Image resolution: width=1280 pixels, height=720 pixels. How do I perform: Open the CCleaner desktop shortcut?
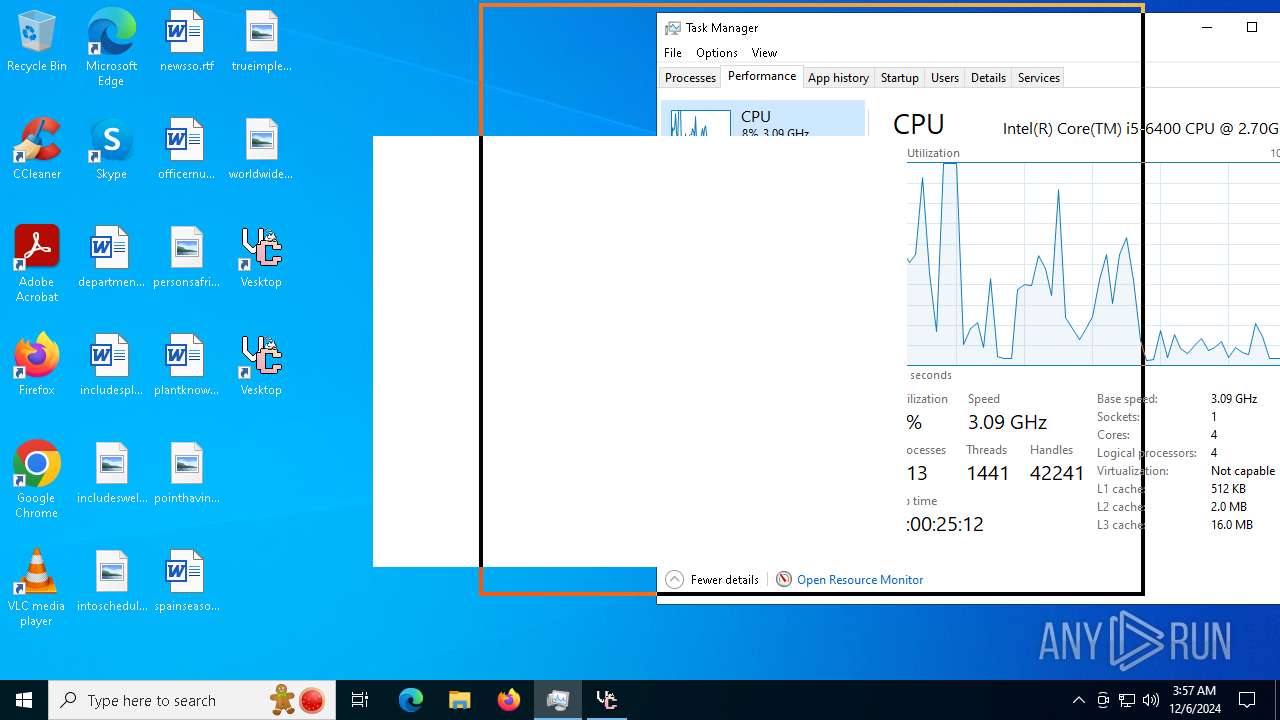coord(37,150)
